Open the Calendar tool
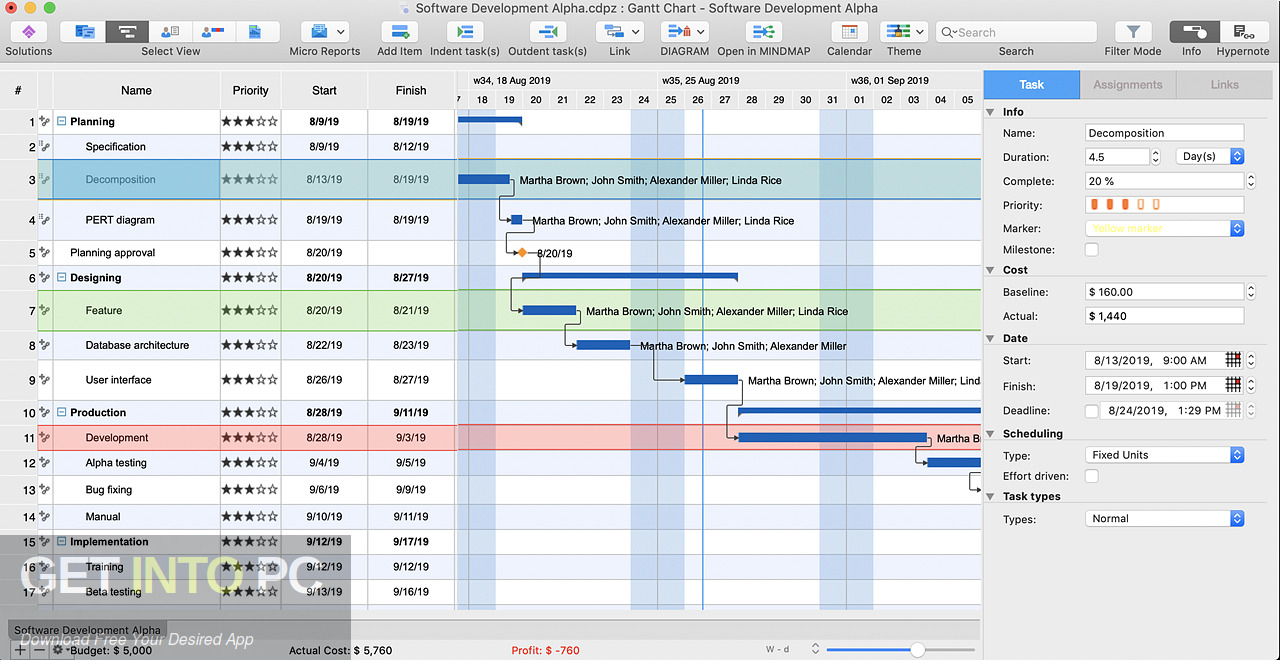1280x660 pixels. (x=849, y=32)
